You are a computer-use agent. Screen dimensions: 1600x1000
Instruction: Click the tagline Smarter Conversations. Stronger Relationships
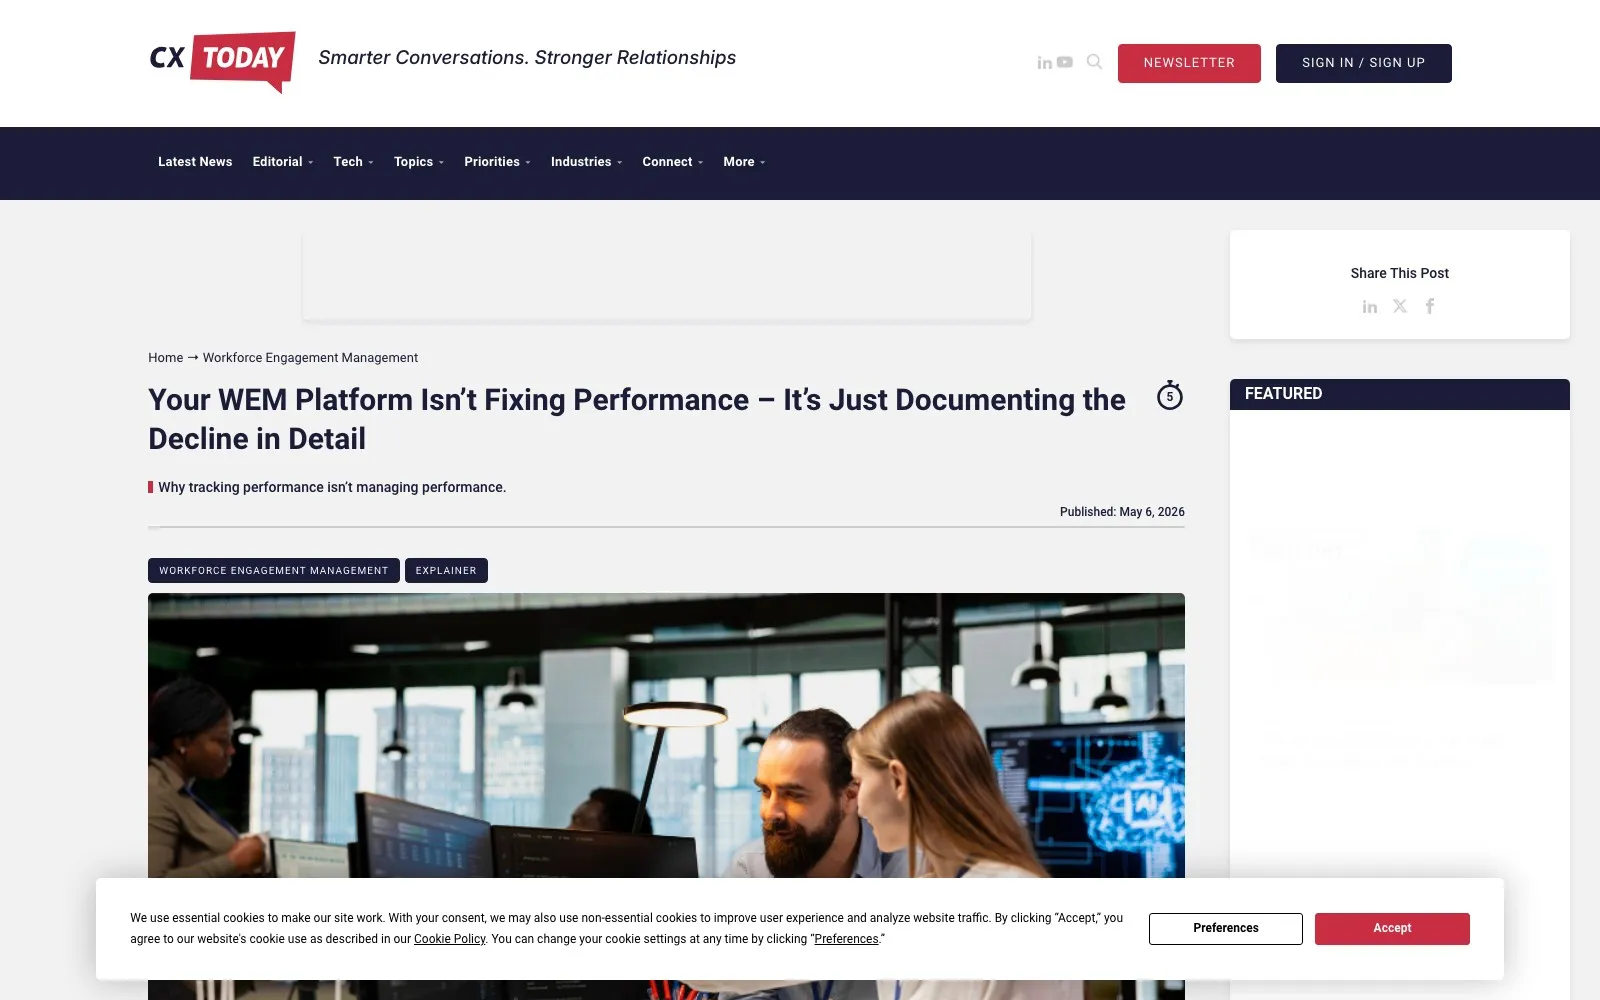[x=527, y=58]
